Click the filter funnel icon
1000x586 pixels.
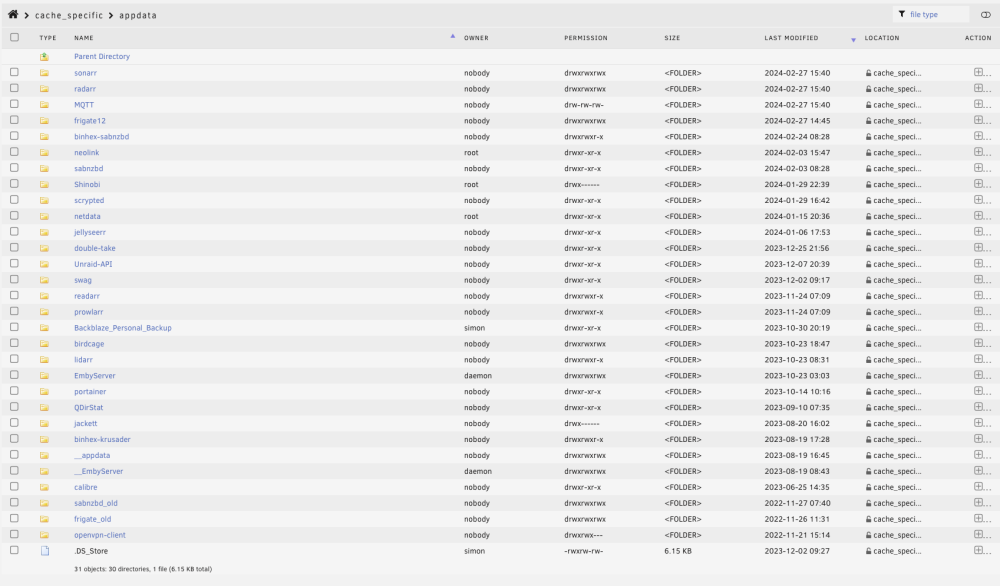[x=902, y=14]
